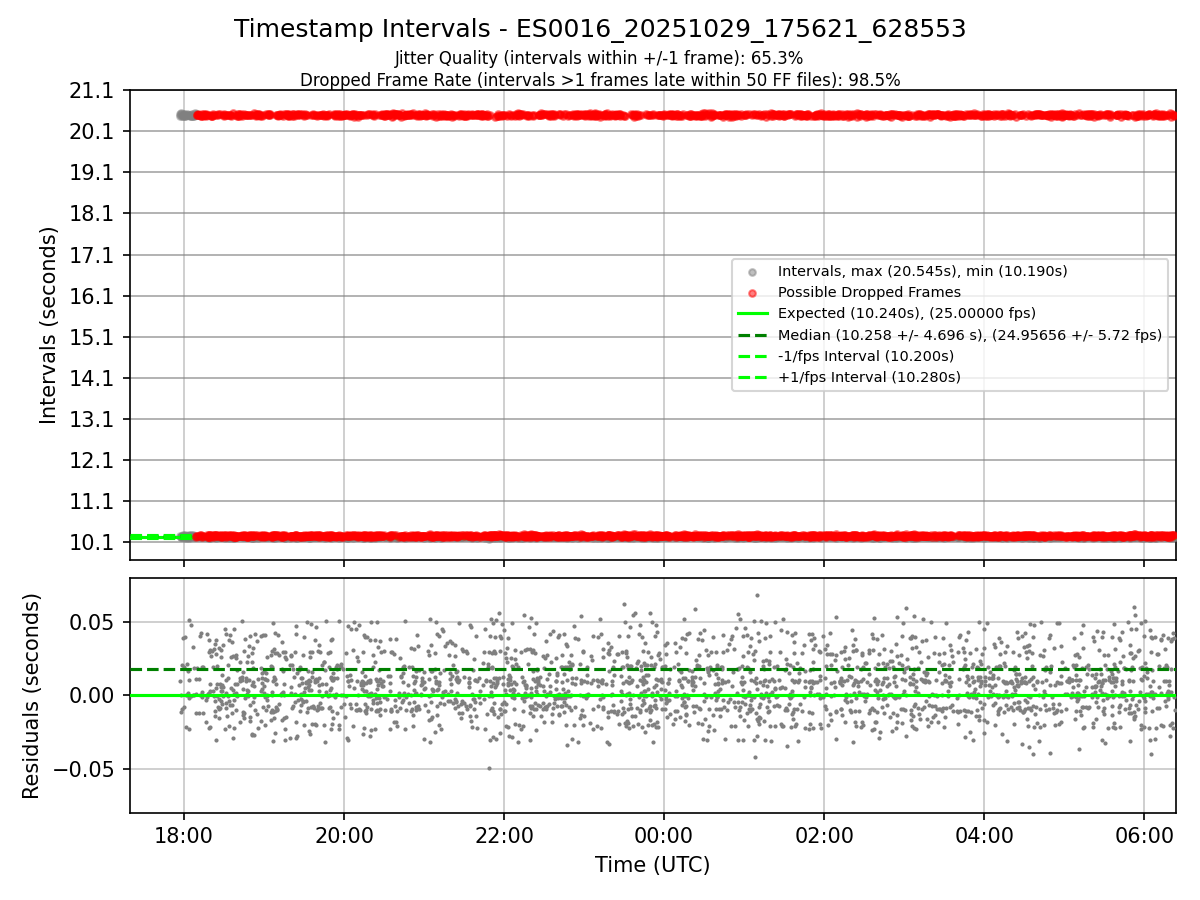
Task: Click the legend entry 'Expected (10.240s), (25.00000 fps)'
Action: click(906, 313)
